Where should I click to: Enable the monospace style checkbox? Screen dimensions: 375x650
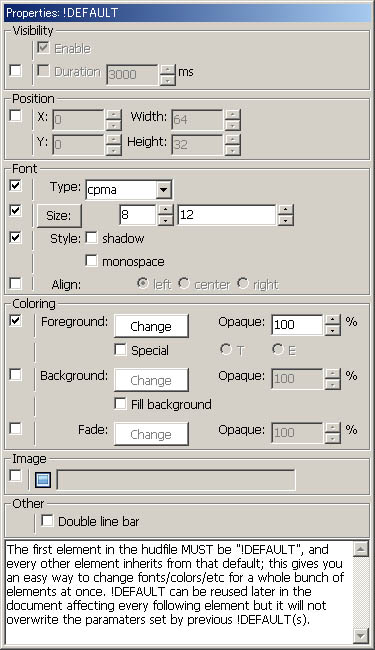[91, 261]
